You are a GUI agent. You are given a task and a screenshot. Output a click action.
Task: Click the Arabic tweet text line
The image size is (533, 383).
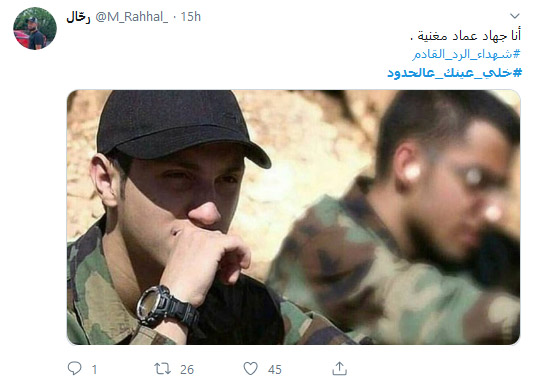coord(465,36)
